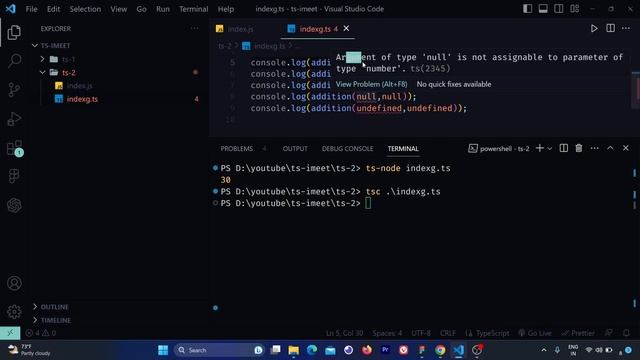Open the Terminal menu
The height and width of the screenshot is (360, 640).
pyautogui.click(x=193, y=9)
